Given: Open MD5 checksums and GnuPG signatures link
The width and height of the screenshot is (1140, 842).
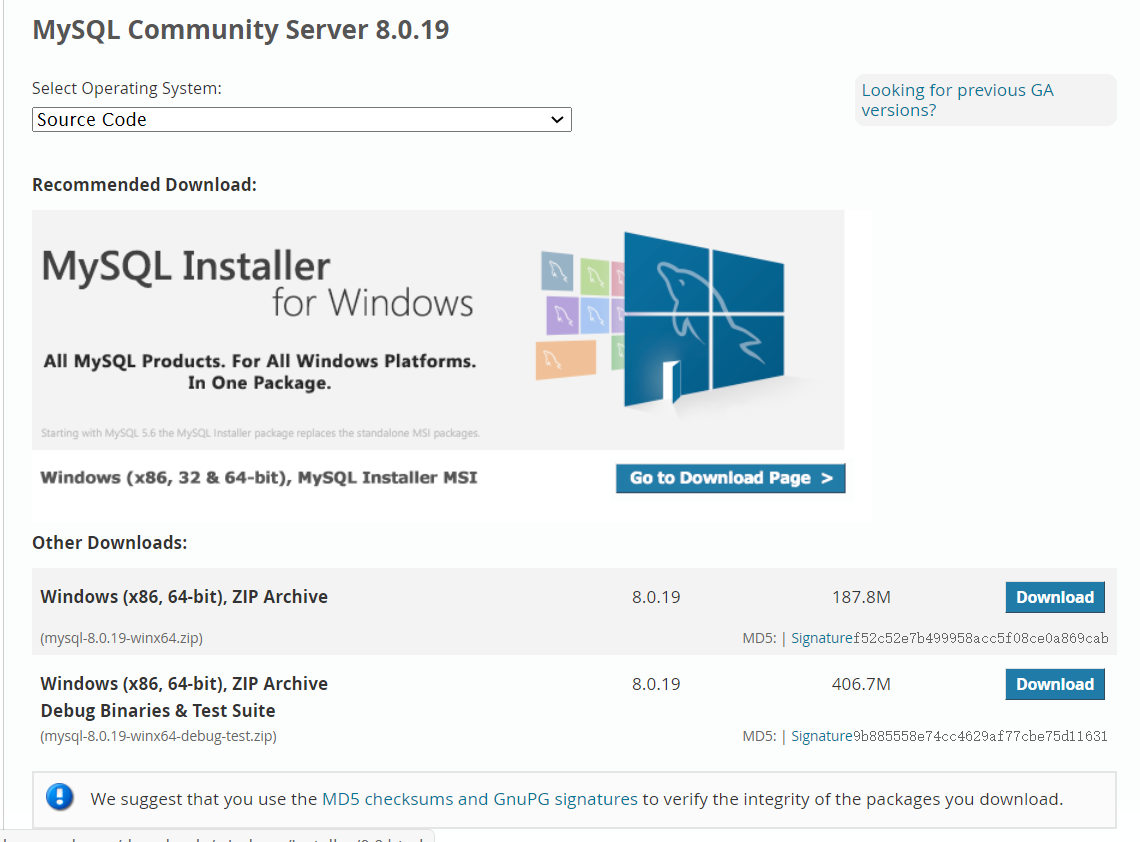Looking at the screenshot, I should coord(479,799).
